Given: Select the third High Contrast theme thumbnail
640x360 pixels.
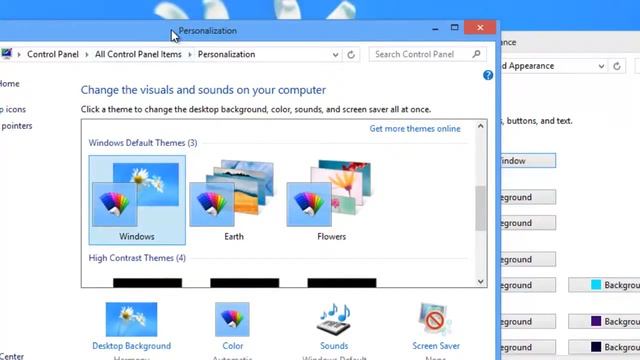Looking at the screenshot, I should tap(342, 283).
